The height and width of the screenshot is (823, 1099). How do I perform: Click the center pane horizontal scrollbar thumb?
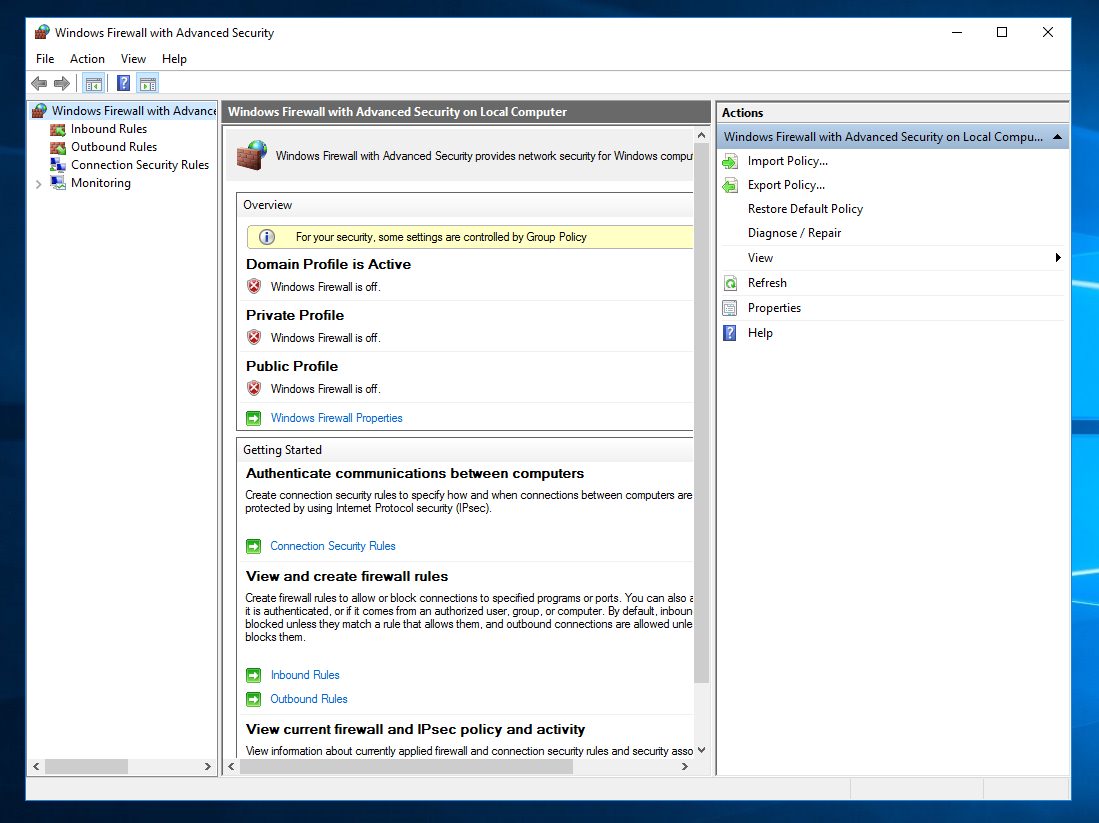pyautogui.click(x=407, y=767)
